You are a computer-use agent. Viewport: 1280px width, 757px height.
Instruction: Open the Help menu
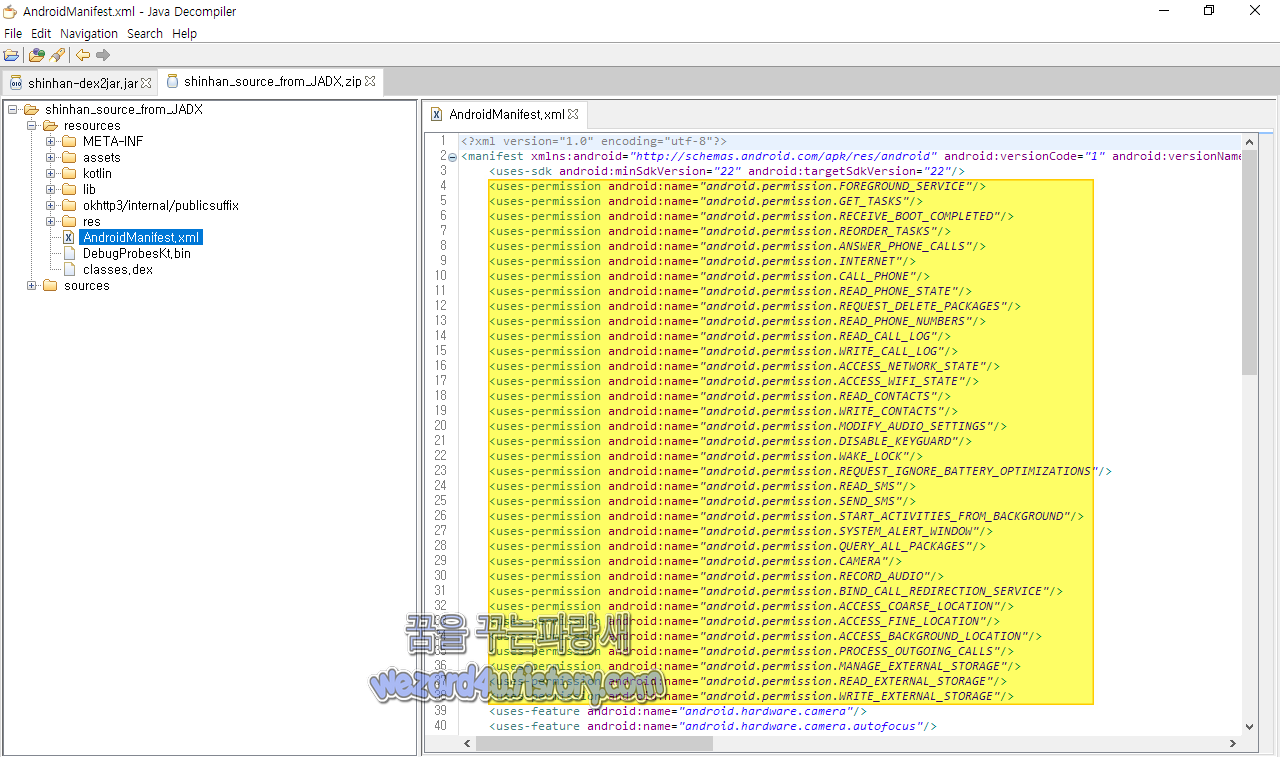coord(185,33)
